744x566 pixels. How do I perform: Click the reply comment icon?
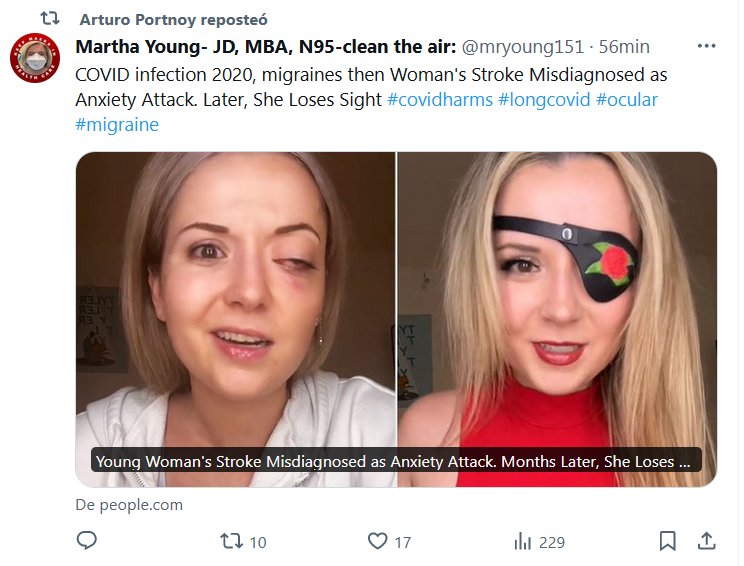[x=87, y=541]
